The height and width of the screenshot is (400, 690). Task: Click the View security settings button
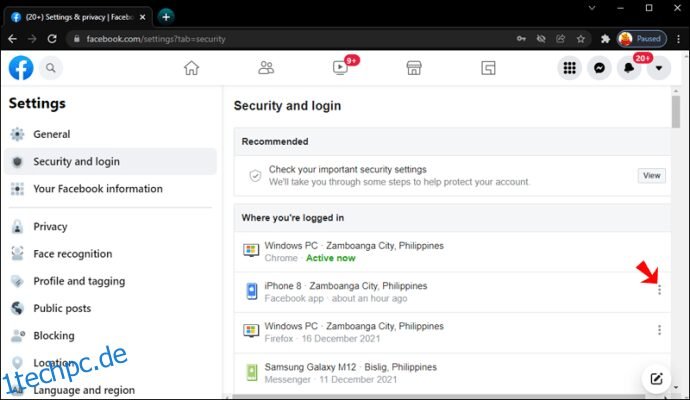click(651, 176)
